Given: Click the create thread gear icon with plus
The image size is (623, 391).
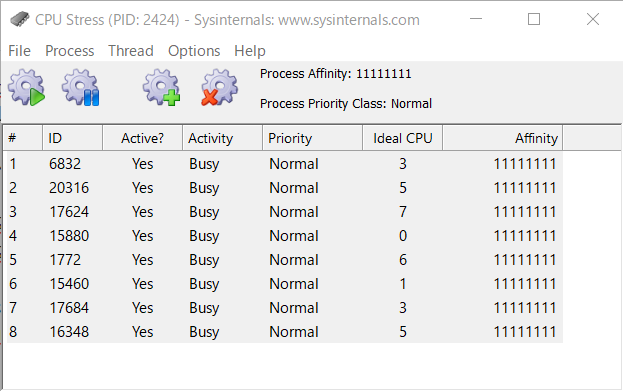Looking at the screenshot, I should 162,87.
